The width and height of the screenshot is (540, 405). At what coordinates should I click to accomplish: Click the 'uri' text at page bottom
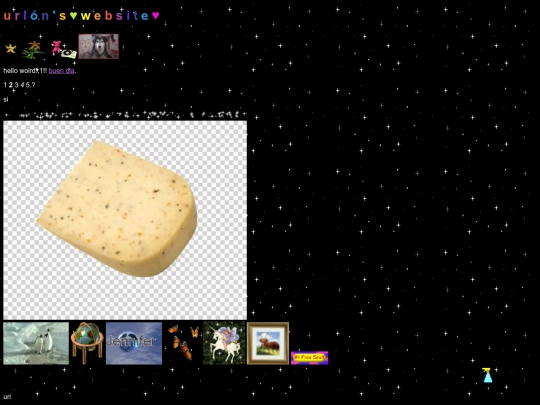click(x=7, y=397)
